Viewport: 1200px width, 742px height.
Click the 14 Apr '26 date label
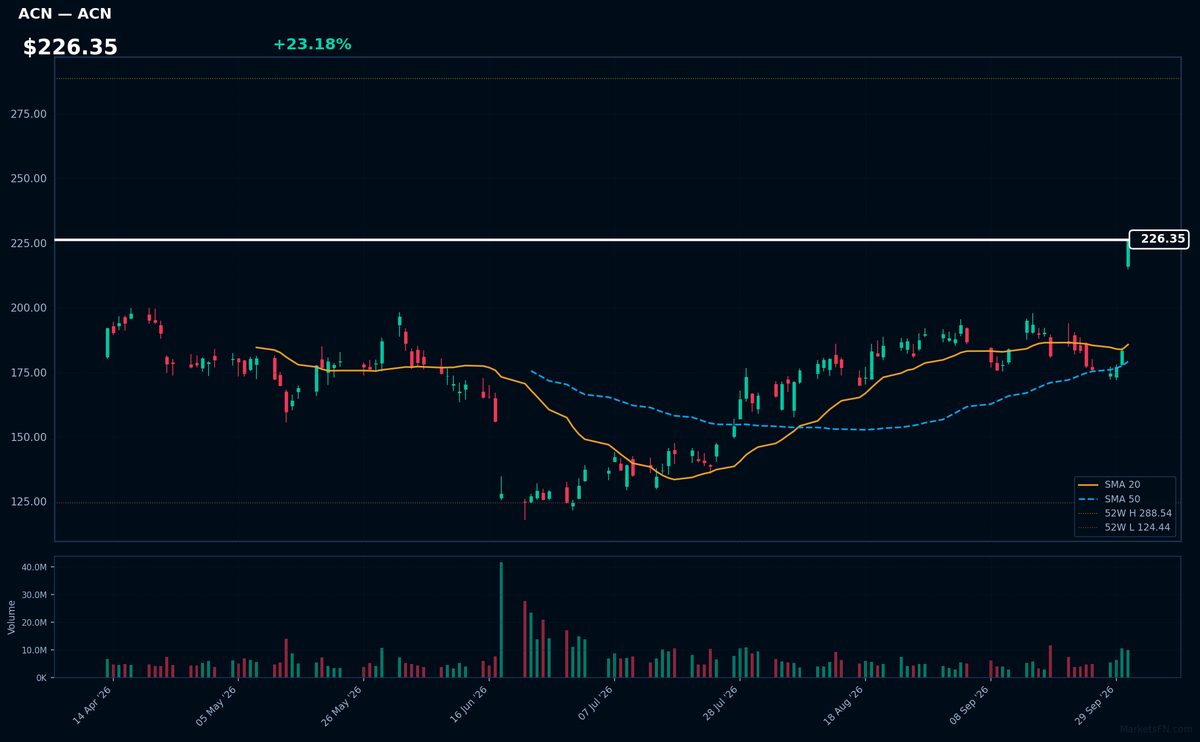tap(91, 704)
